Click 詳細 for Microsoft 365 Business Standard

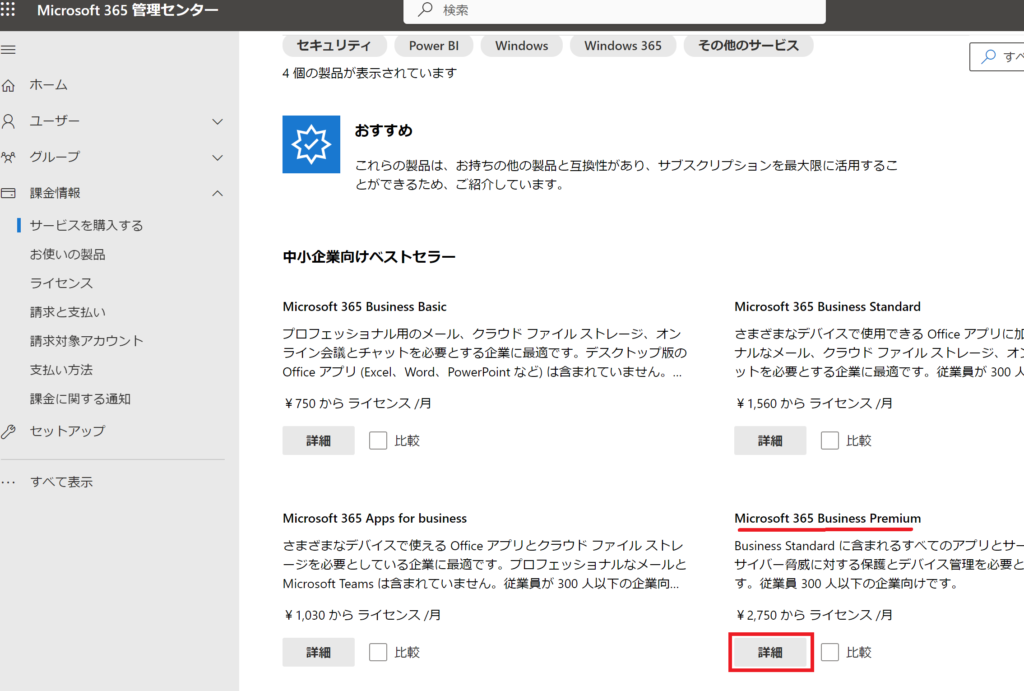tap(770, 440)
